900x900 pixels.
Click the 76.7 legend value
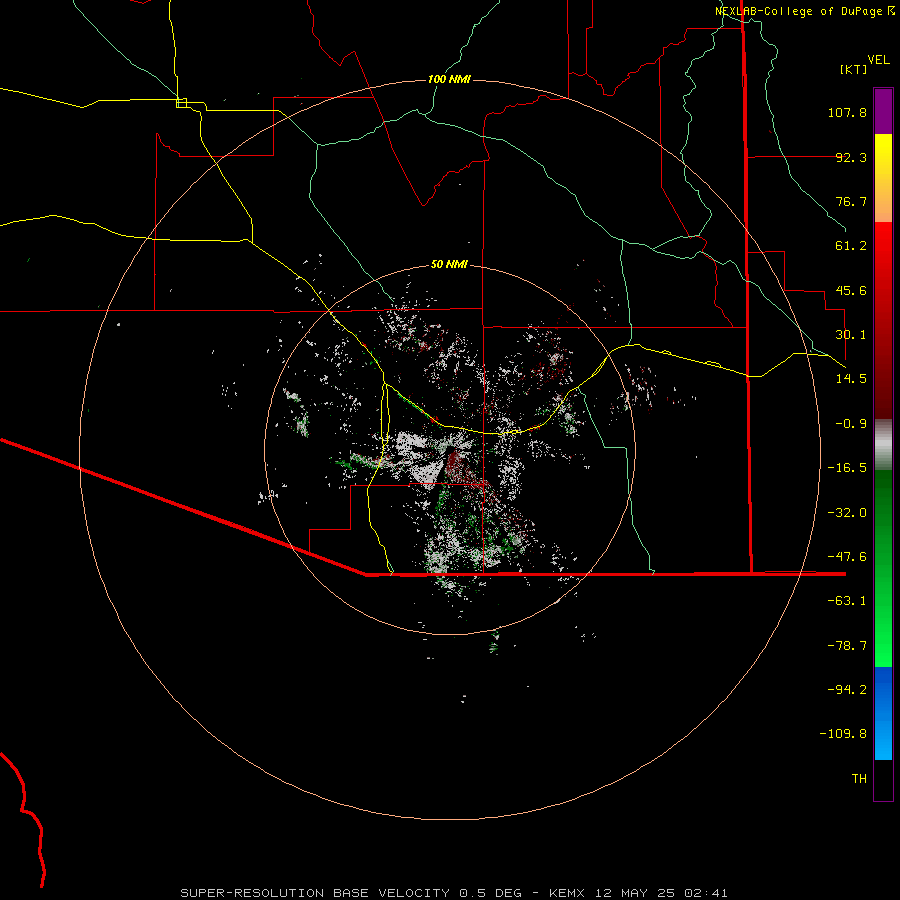(x=851, y=201)
